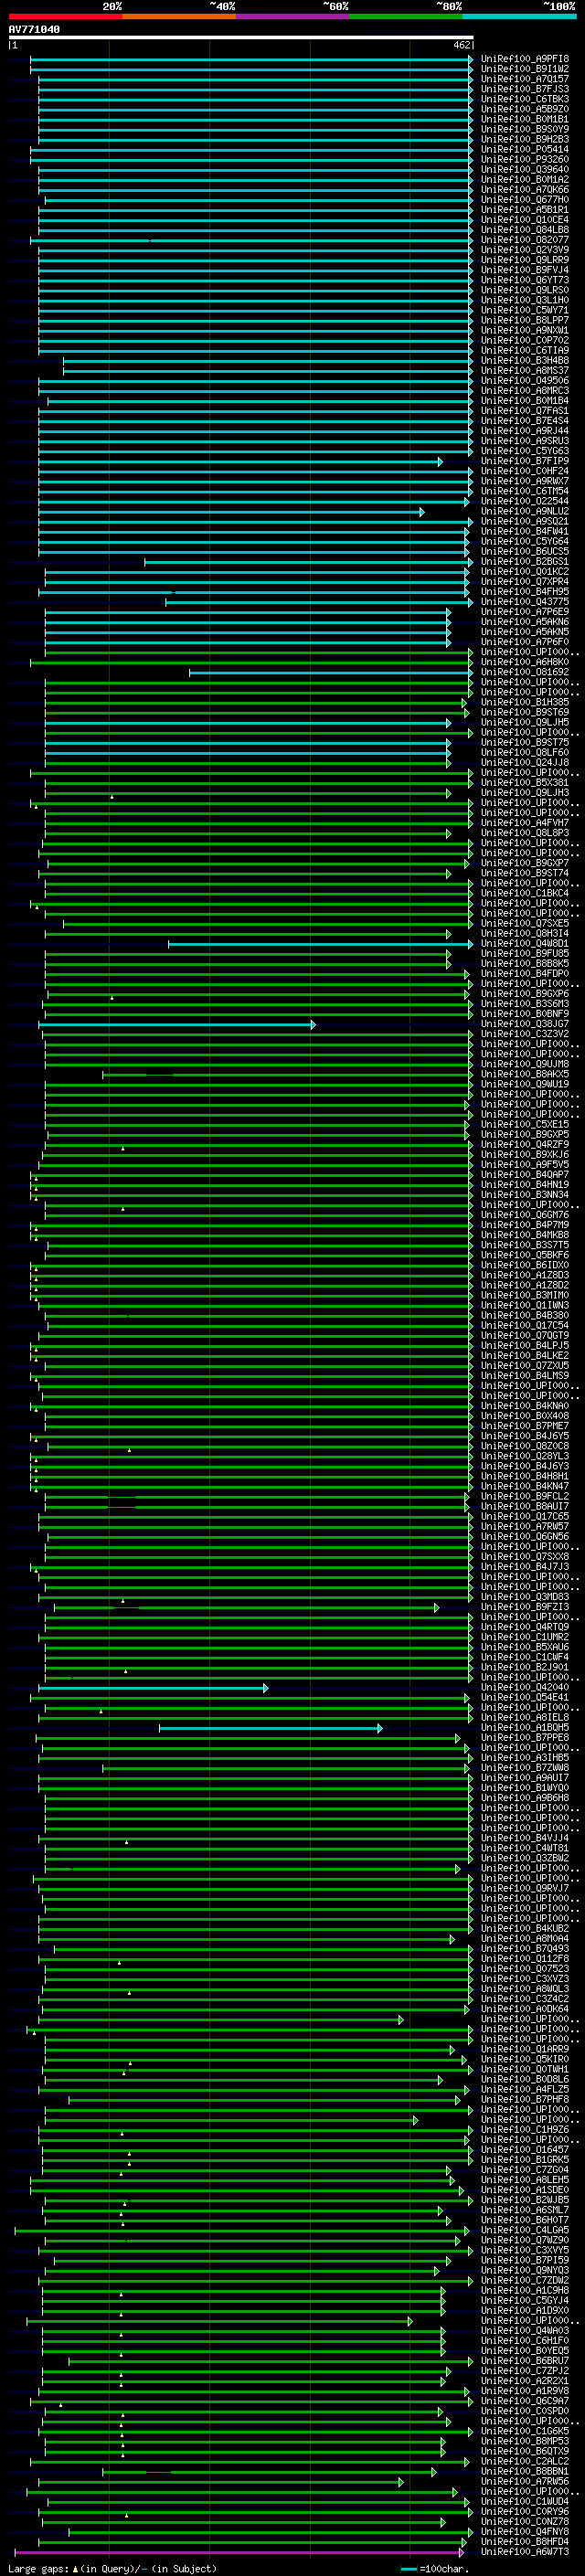The height and width of the screenshot is (2576, 585).
Task: Click the UniRef100_O22544 label
Action: point(525,502)
